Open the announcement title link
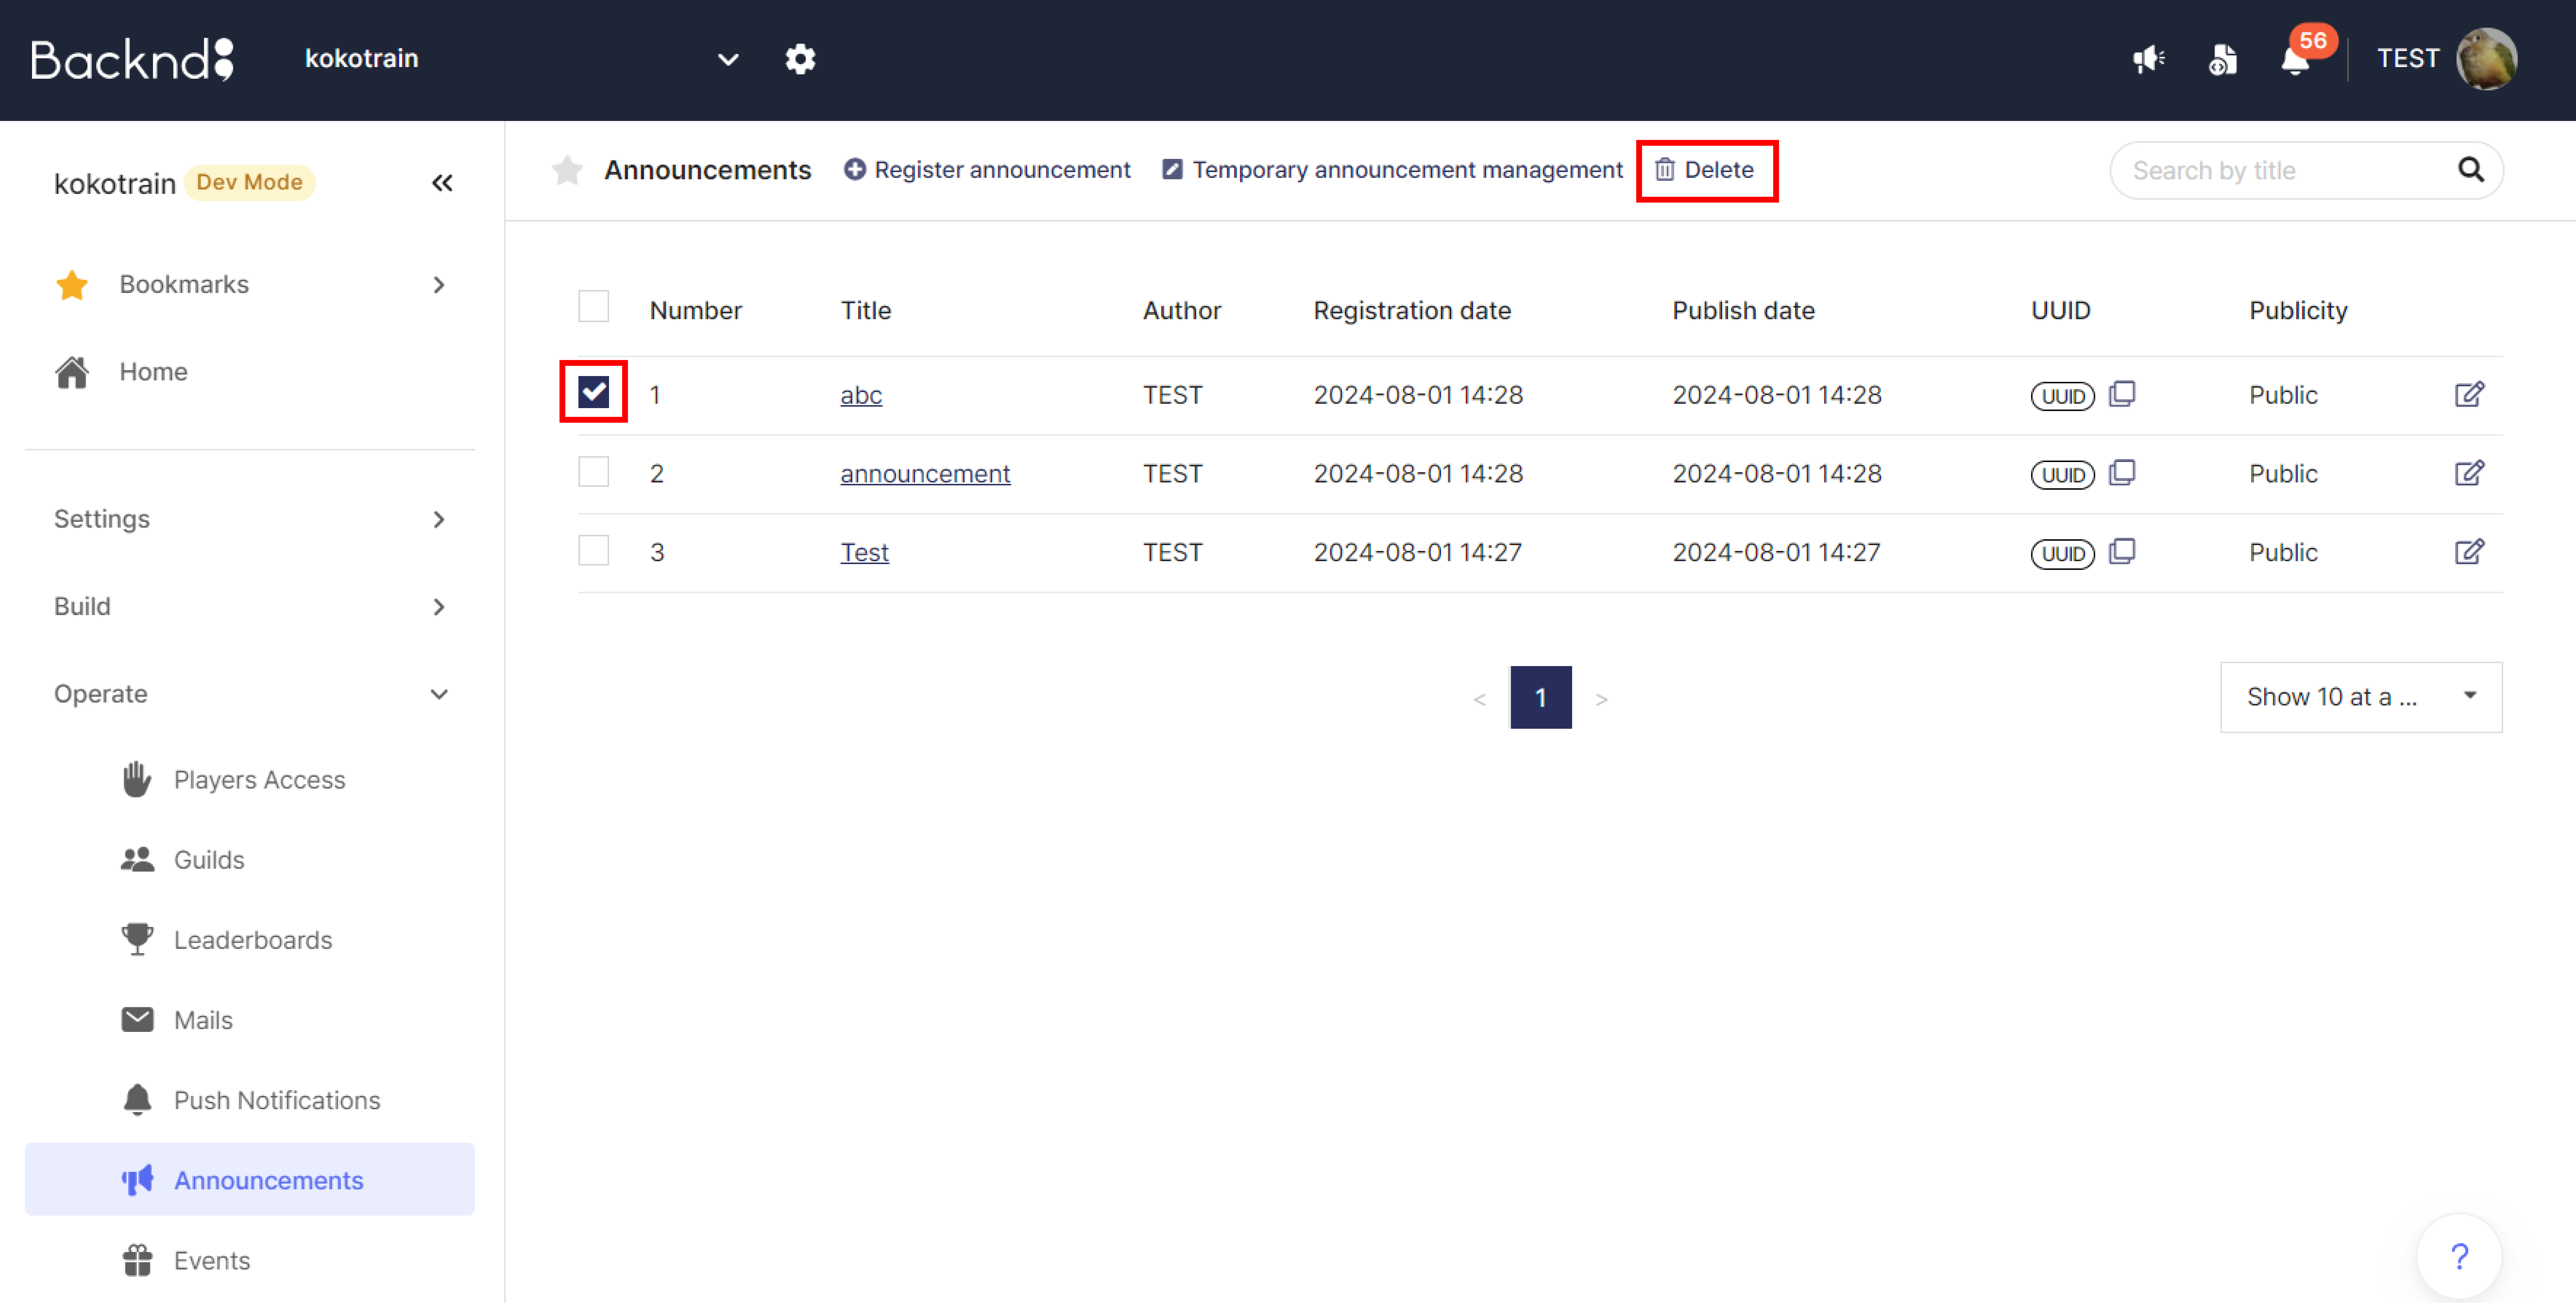The height and width of the screenshot is (1303, 2576). click(925, 474)
